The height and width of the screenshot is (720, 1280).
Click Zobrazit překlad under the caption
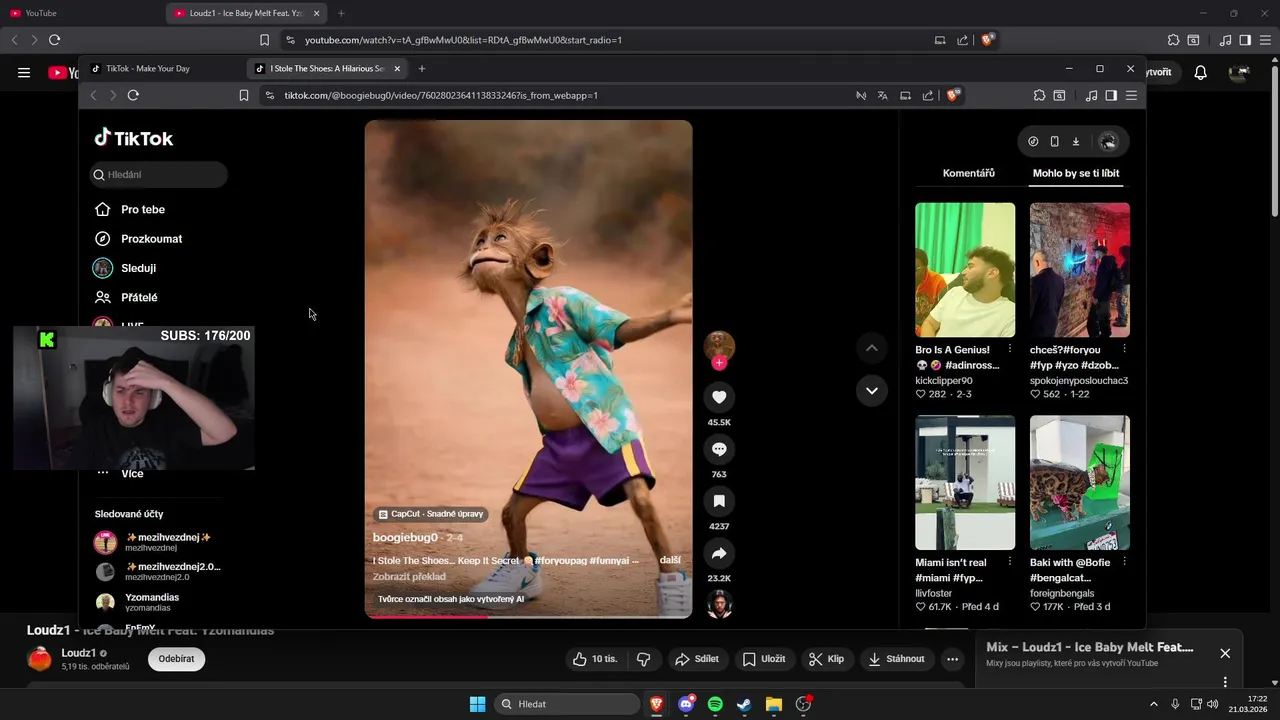409,577
